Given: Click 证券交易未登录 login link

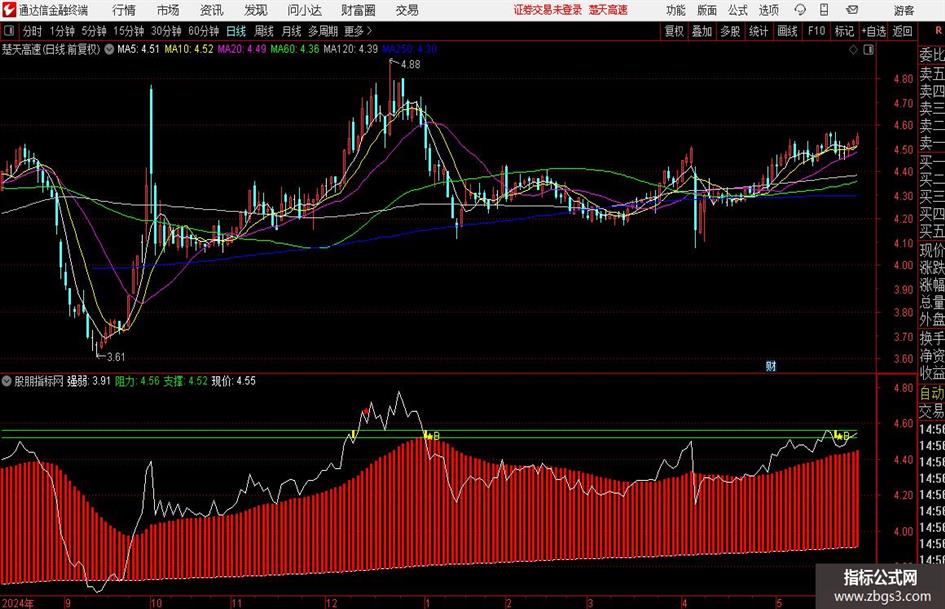Looking at the screenshot, I should pos(548,10).
